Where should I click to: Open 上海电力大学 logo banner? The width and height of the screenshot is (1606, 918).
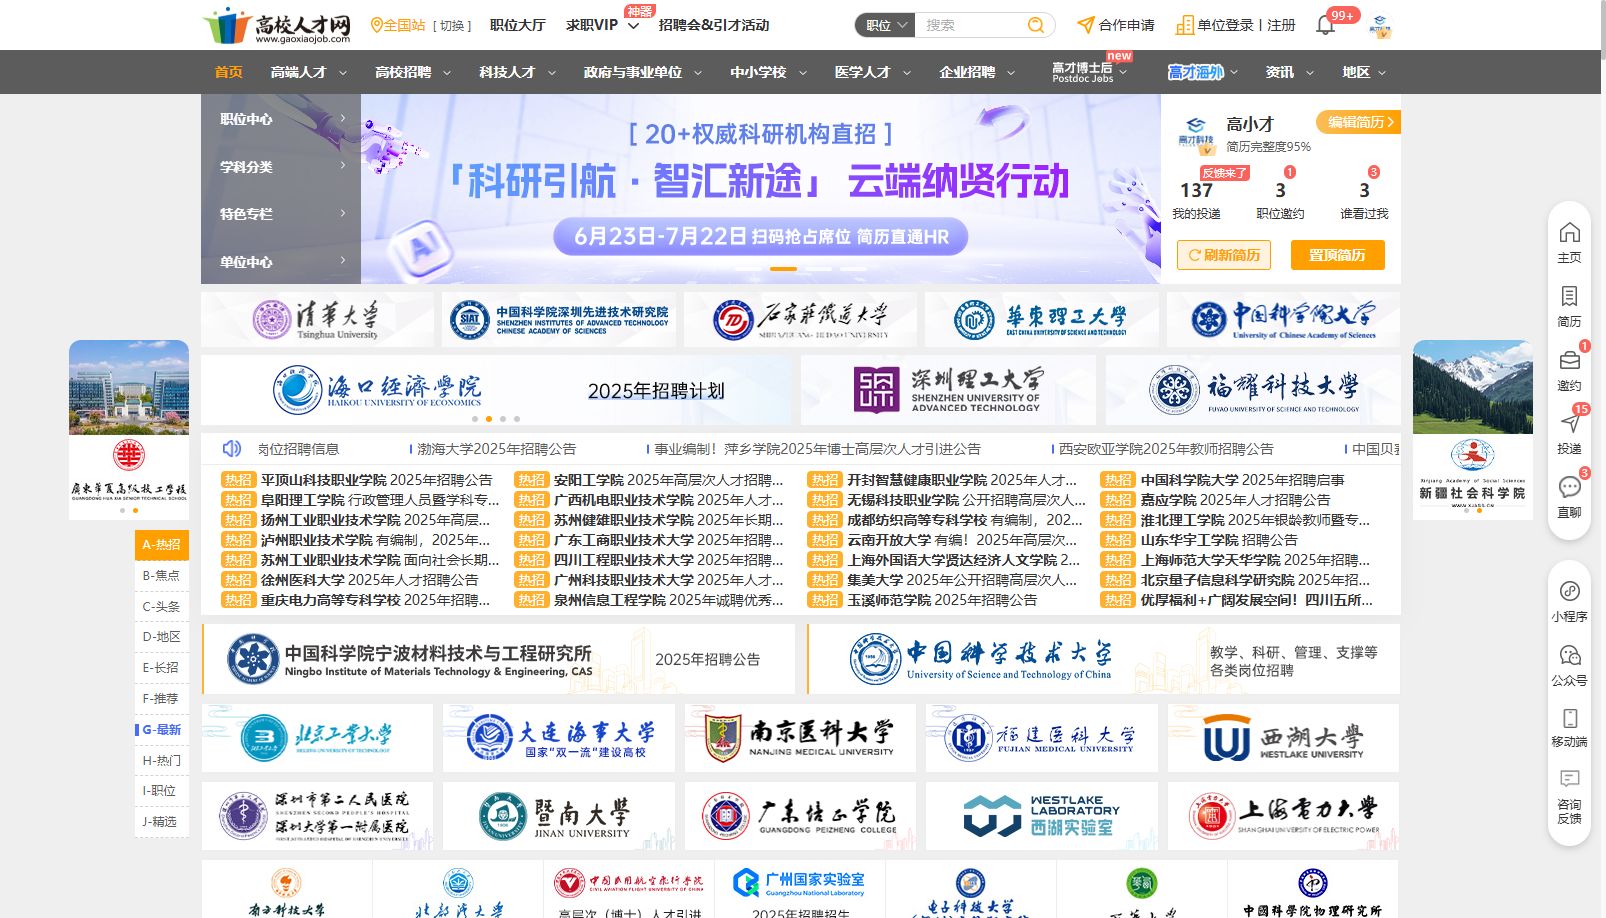point(1283,816)
